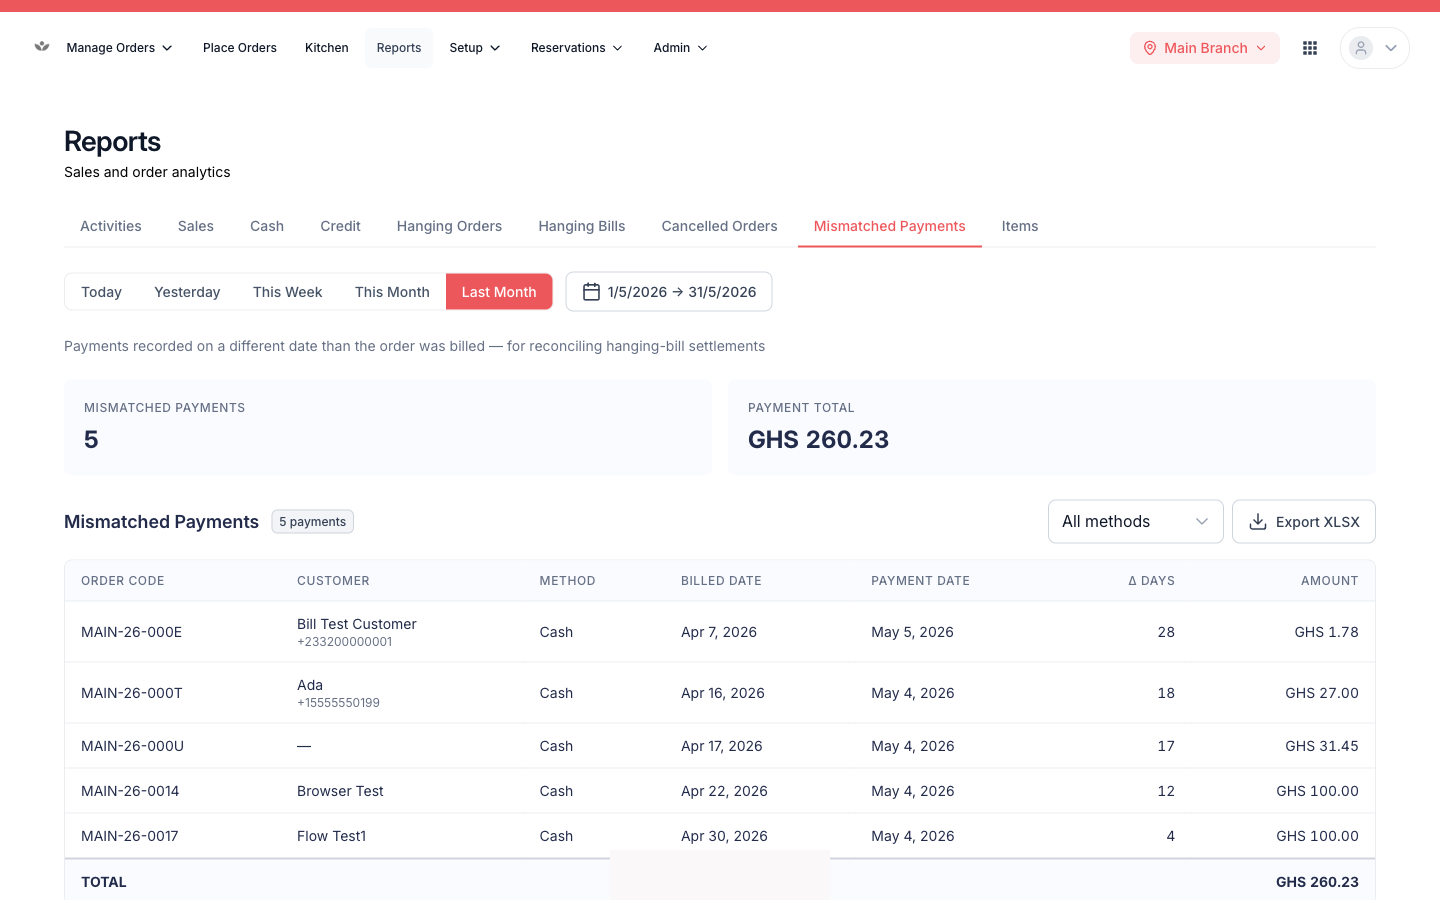Viewport: 1440px width, 900px height.
Task: Open the Main Branch selector
Action: pyautogui.click(x=1205, y=48)
